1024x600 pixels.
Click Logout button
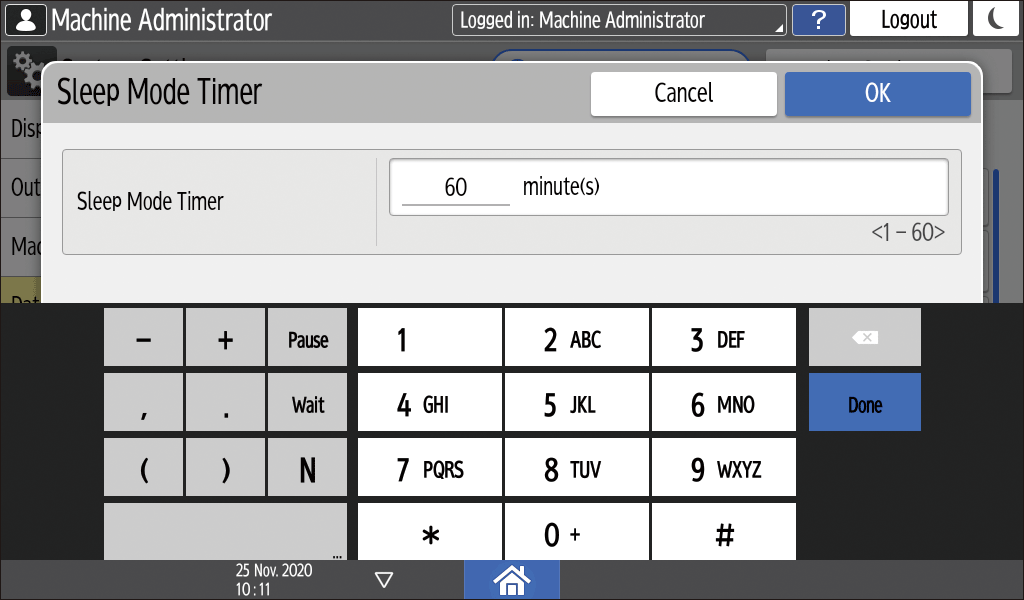click(x=908, y=20)
